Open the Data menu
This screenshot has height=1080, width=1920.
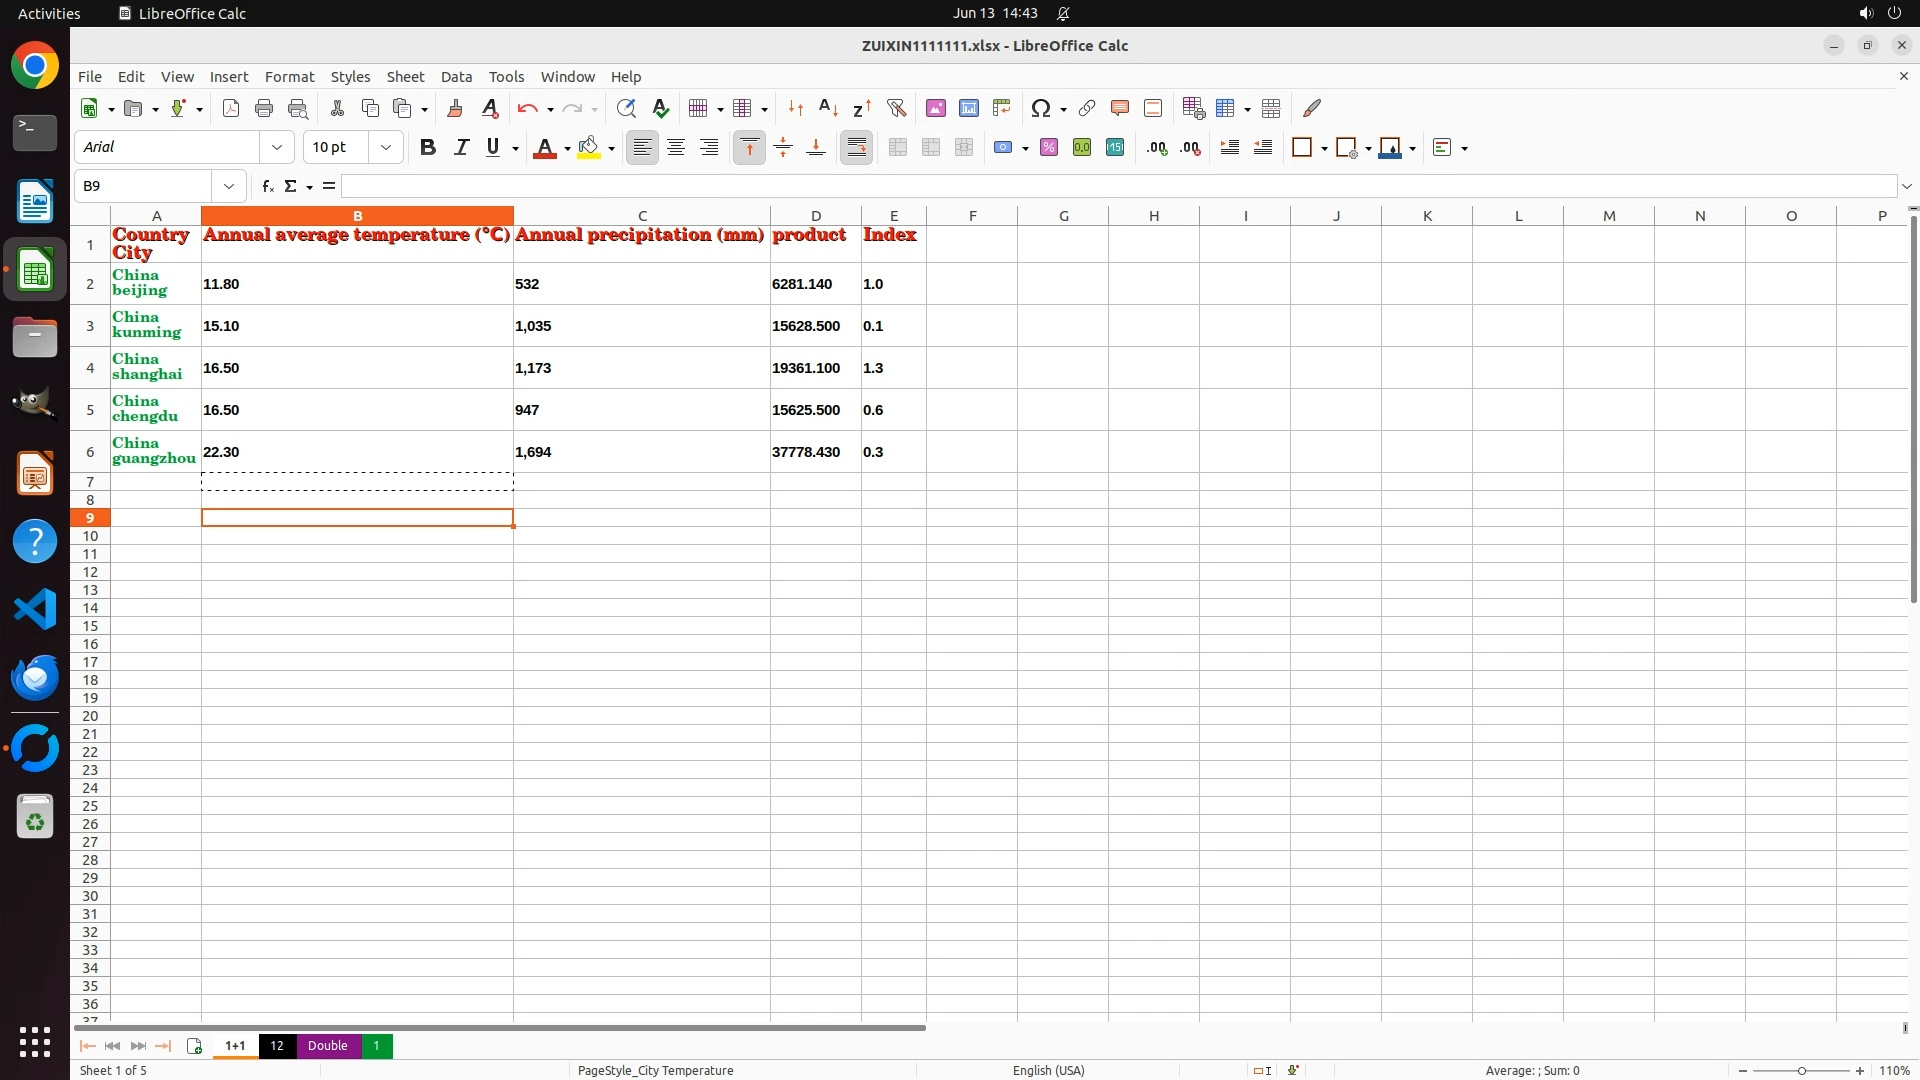tap(456, 77)
